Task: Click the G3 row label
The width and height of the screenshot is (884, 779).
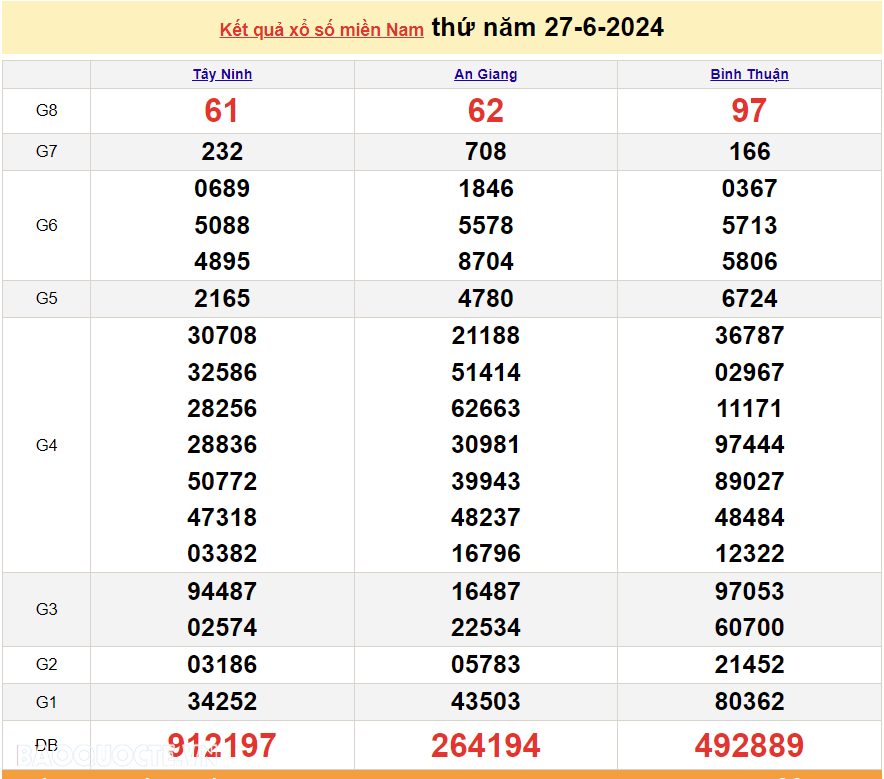Action: tap(47, 609)
